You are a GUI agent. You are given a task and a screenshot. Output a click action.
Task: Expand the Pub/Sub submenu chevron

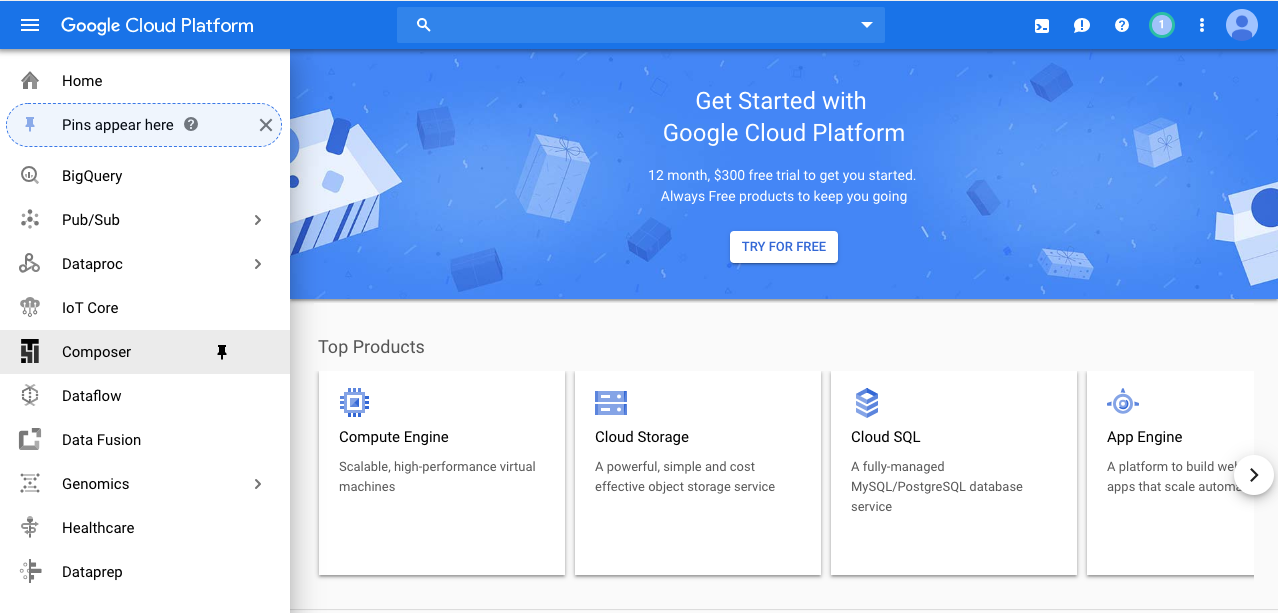pyautogui.click(x=257, y=220)
